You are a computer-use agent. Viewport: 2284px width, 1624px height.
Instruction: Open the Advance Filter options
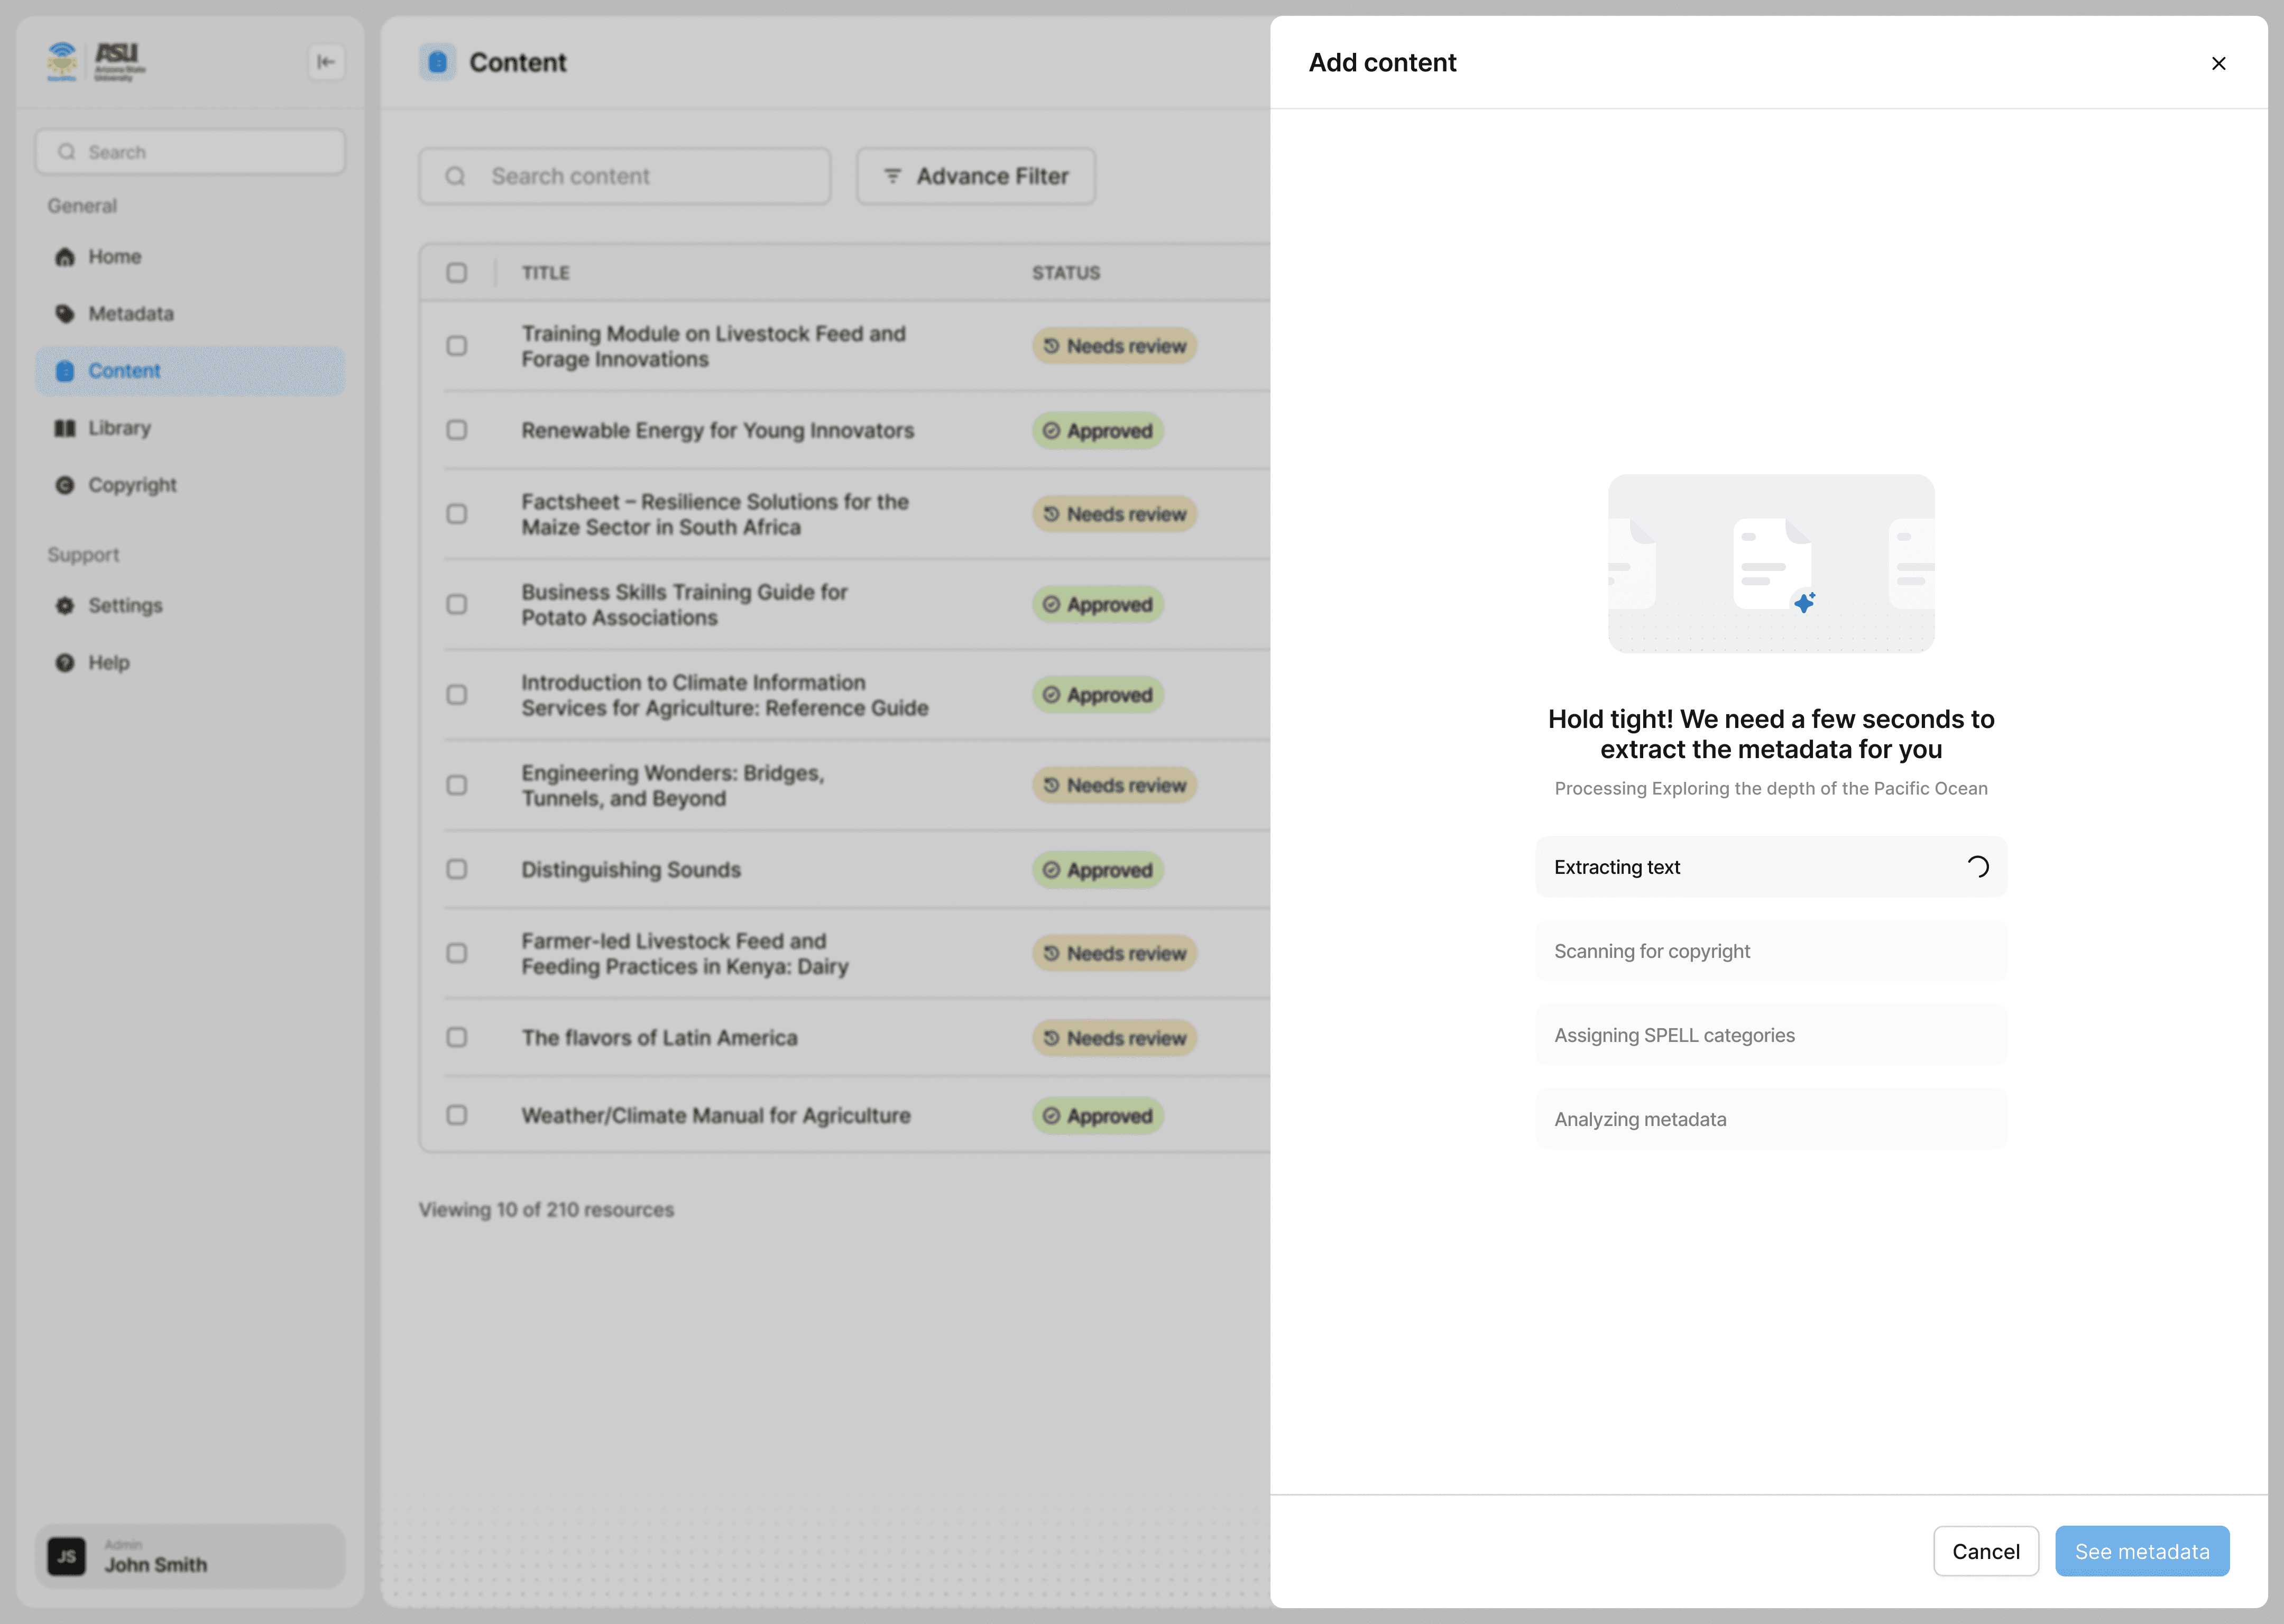pyautogui.click(x=975, y=176)
